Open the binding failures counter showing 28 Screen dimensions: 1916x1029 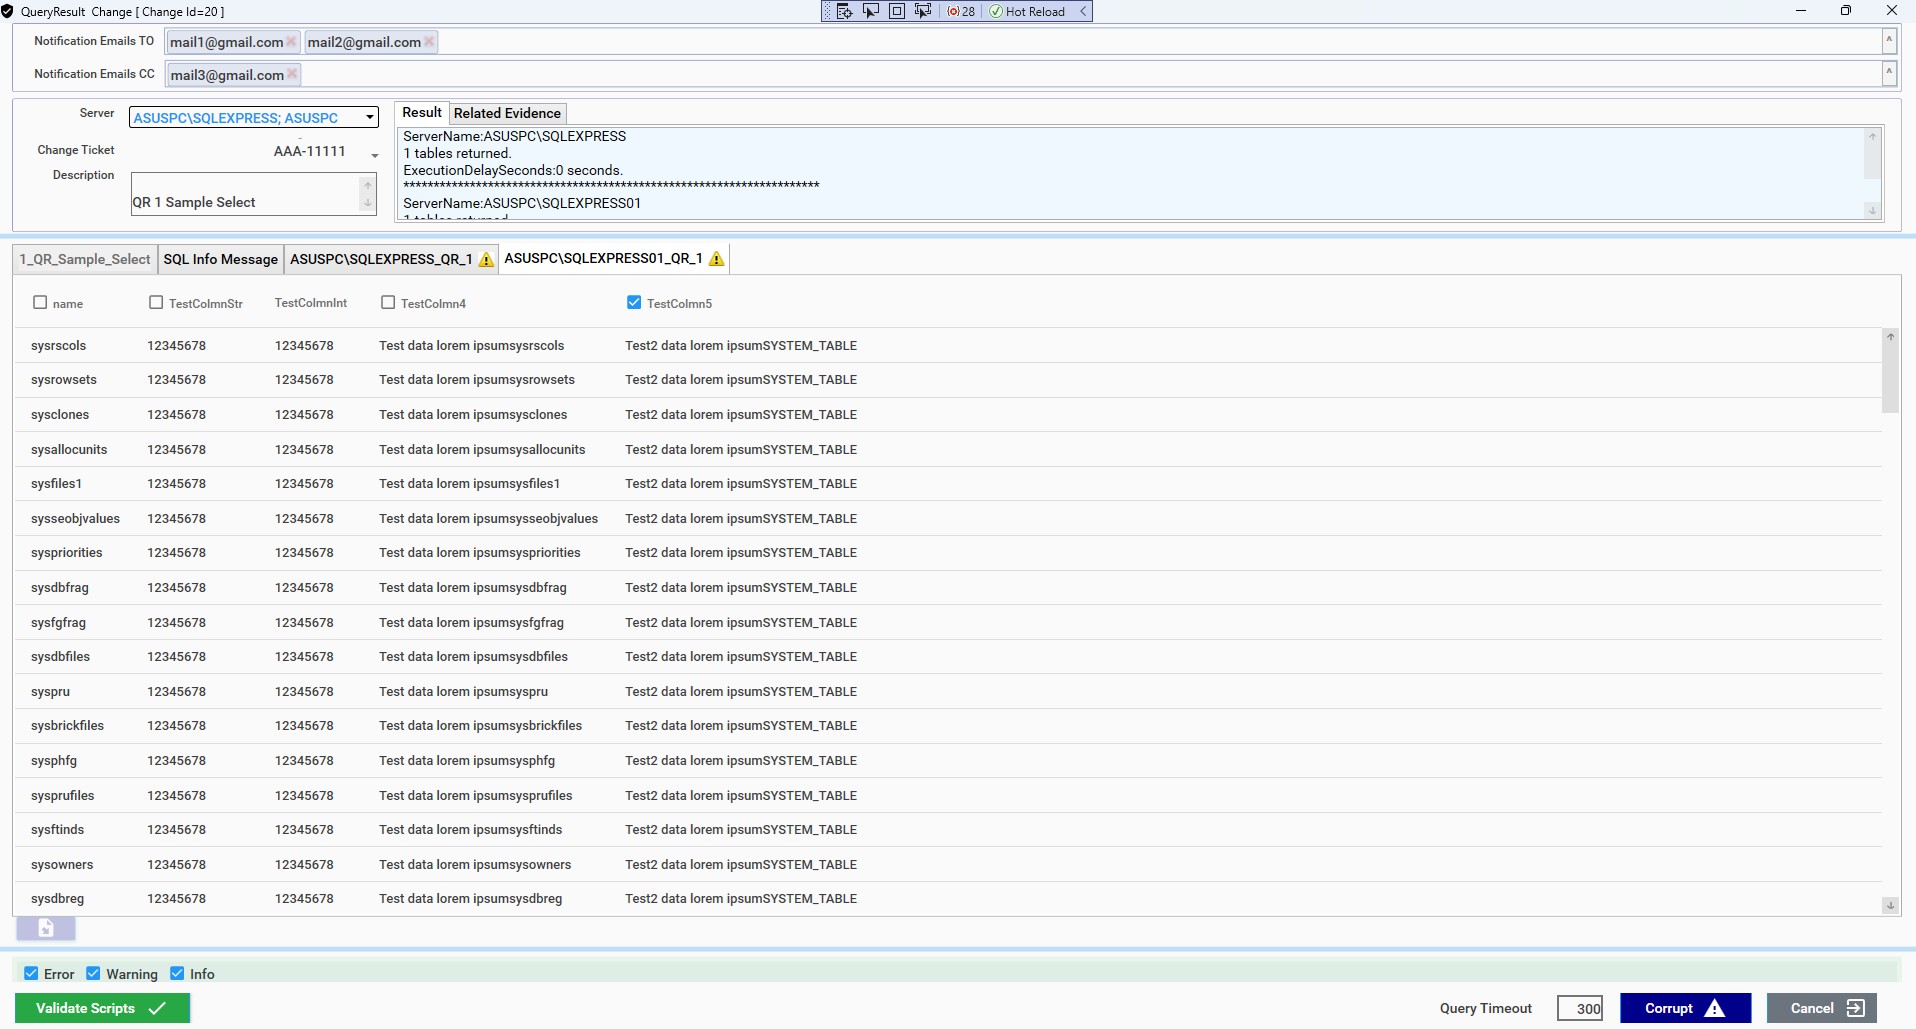[x=961, y=11]
